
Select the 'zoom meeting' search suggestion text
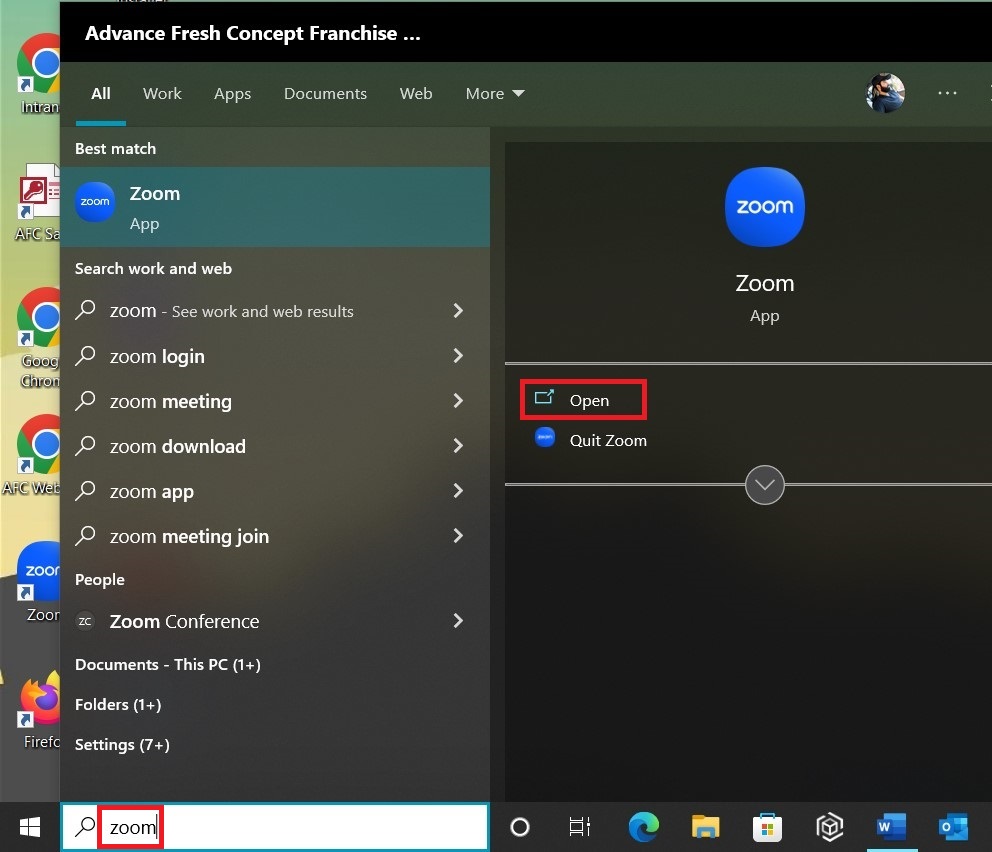(171, 402)
